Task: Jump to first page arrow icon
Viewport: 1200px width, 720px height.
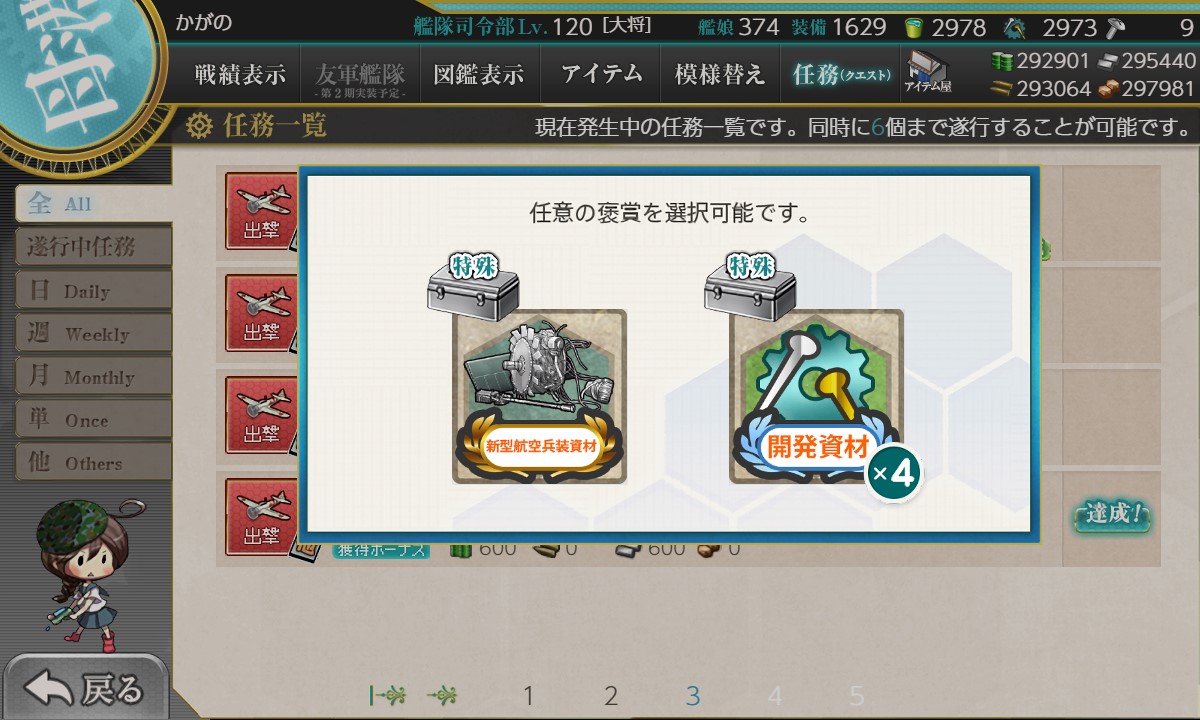Action: pos(386,695)
